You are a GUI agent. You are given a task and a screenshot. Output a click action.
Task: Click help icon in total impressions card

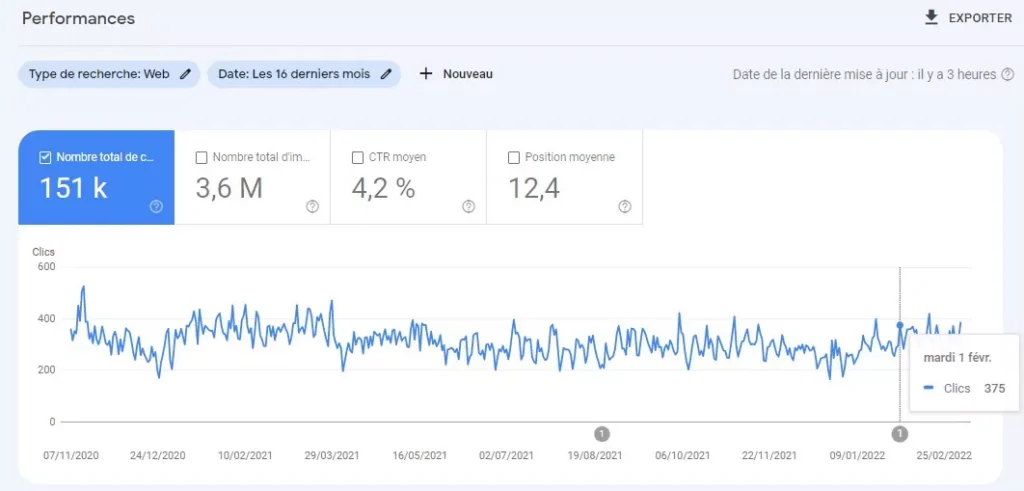(x=312, y=207)
